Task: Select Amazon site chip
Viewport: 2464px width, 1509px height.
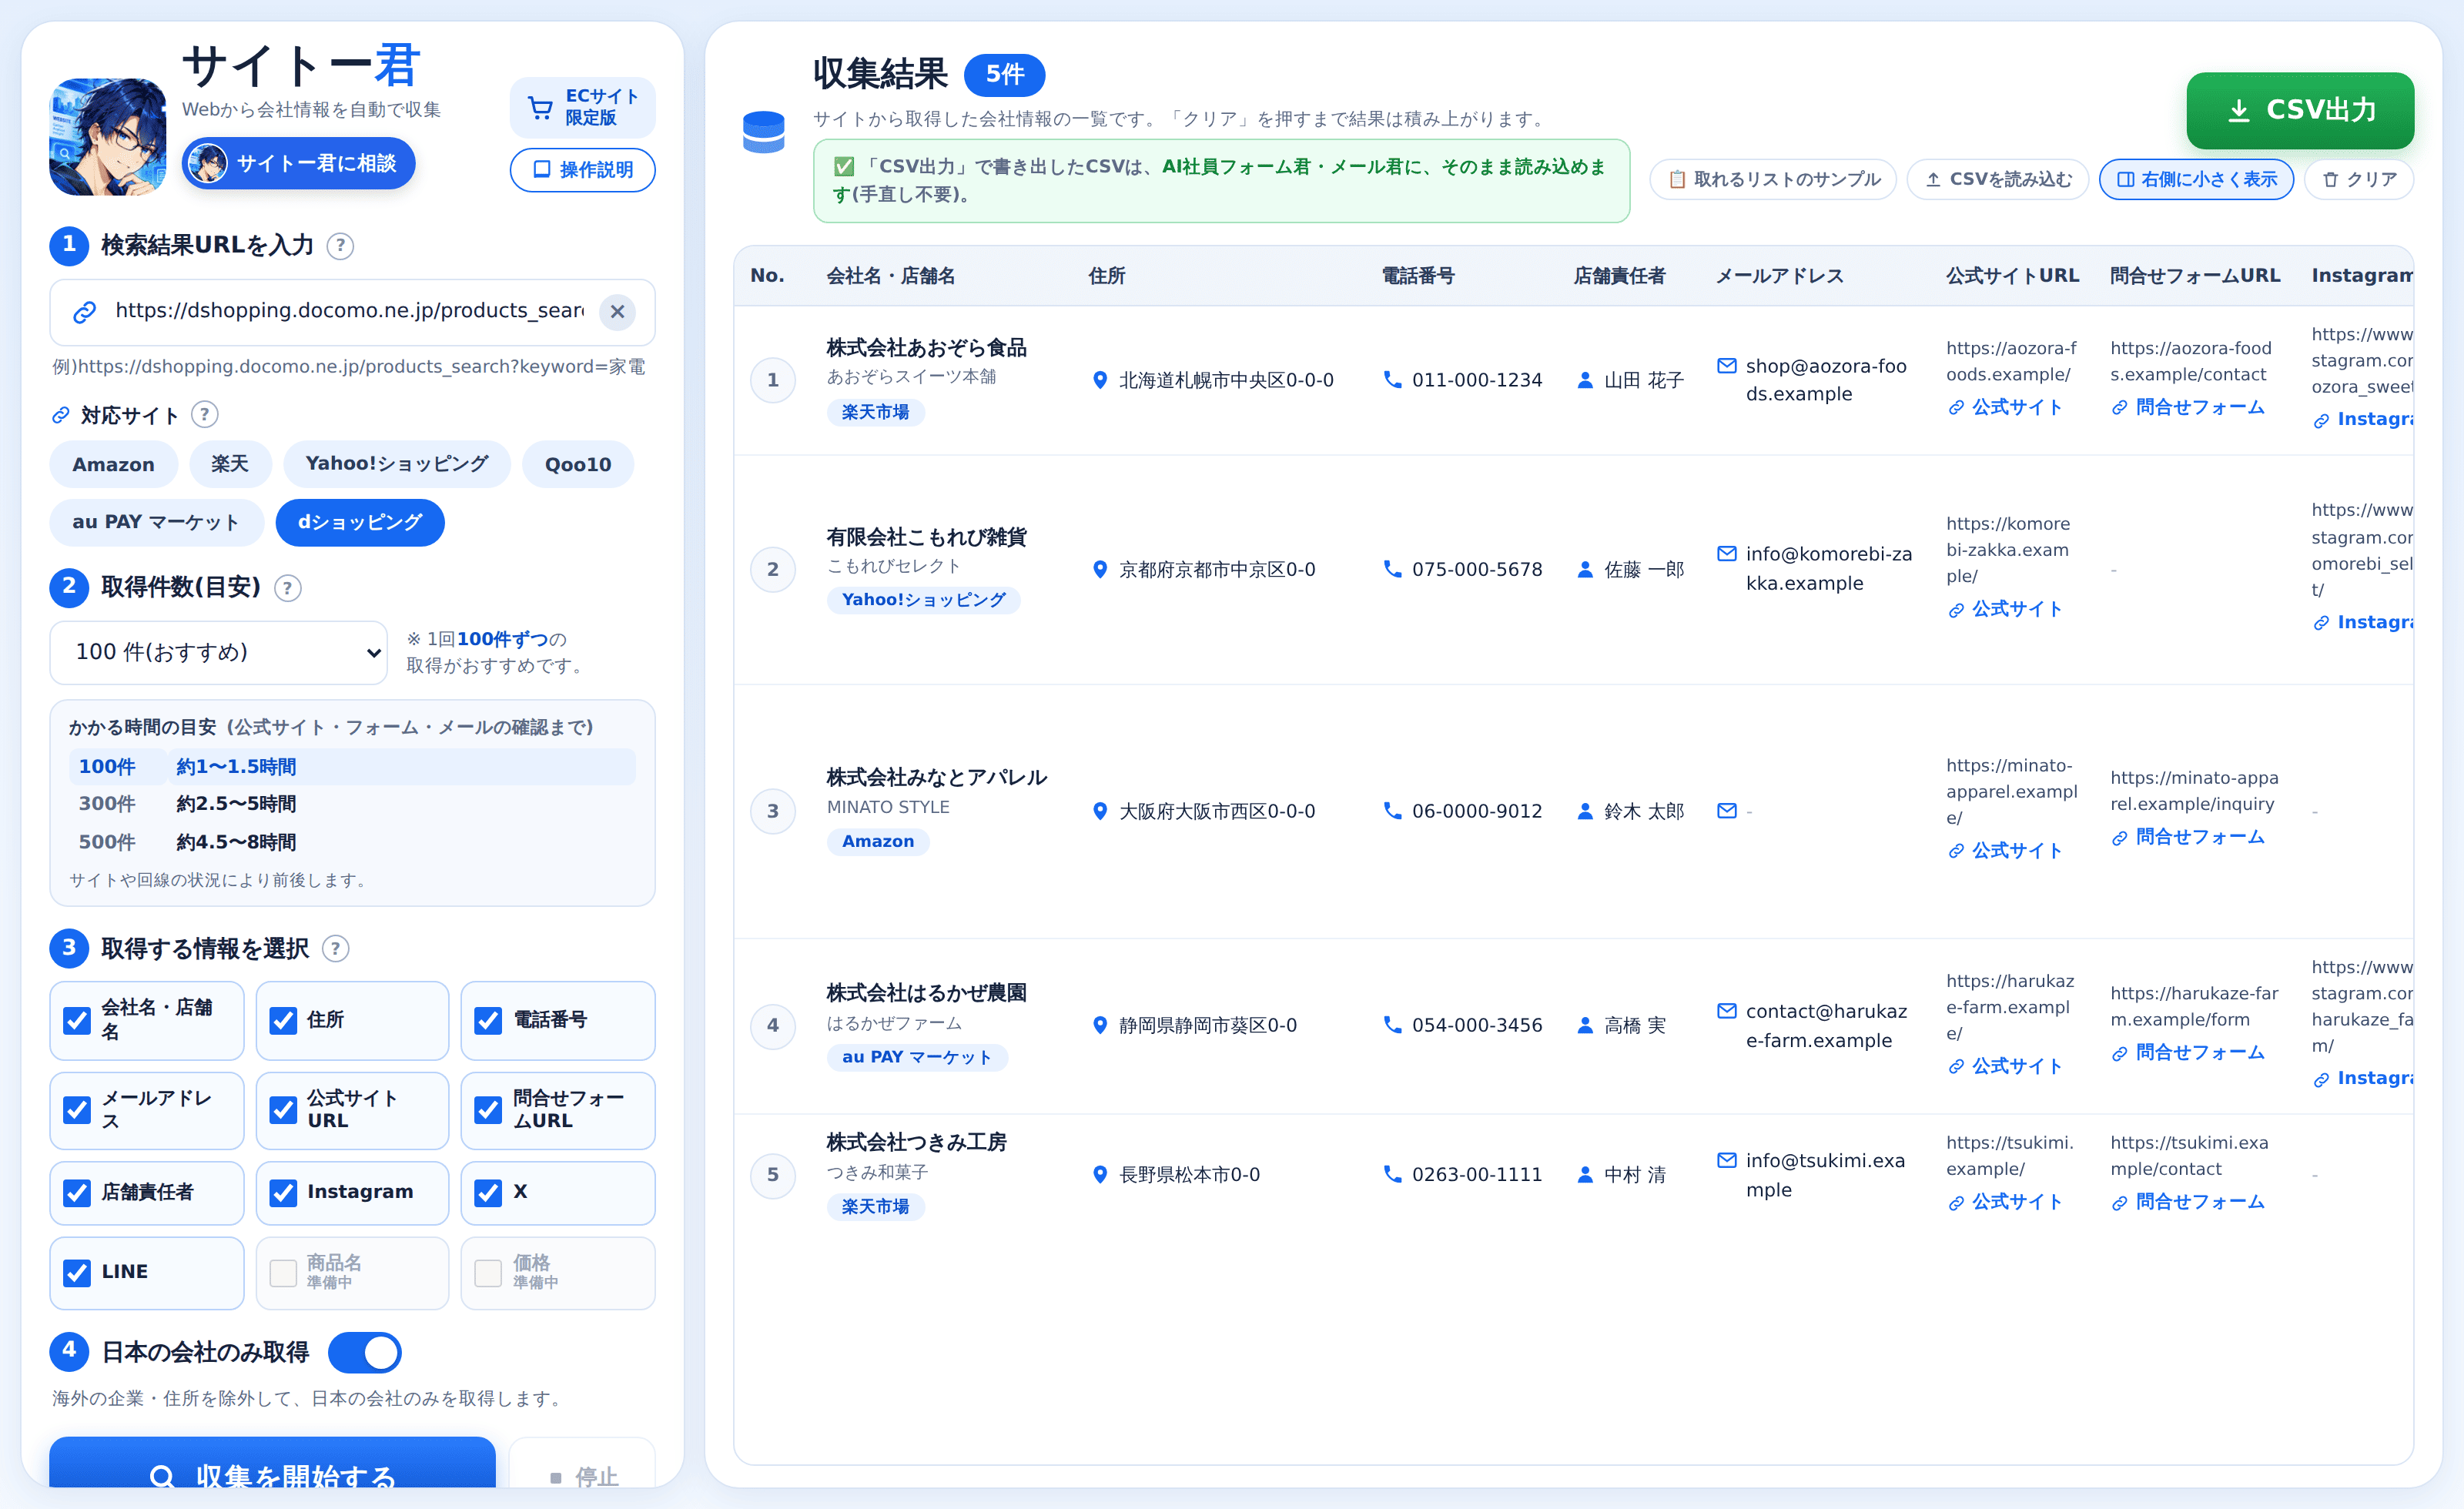Action: pos(113,464)
